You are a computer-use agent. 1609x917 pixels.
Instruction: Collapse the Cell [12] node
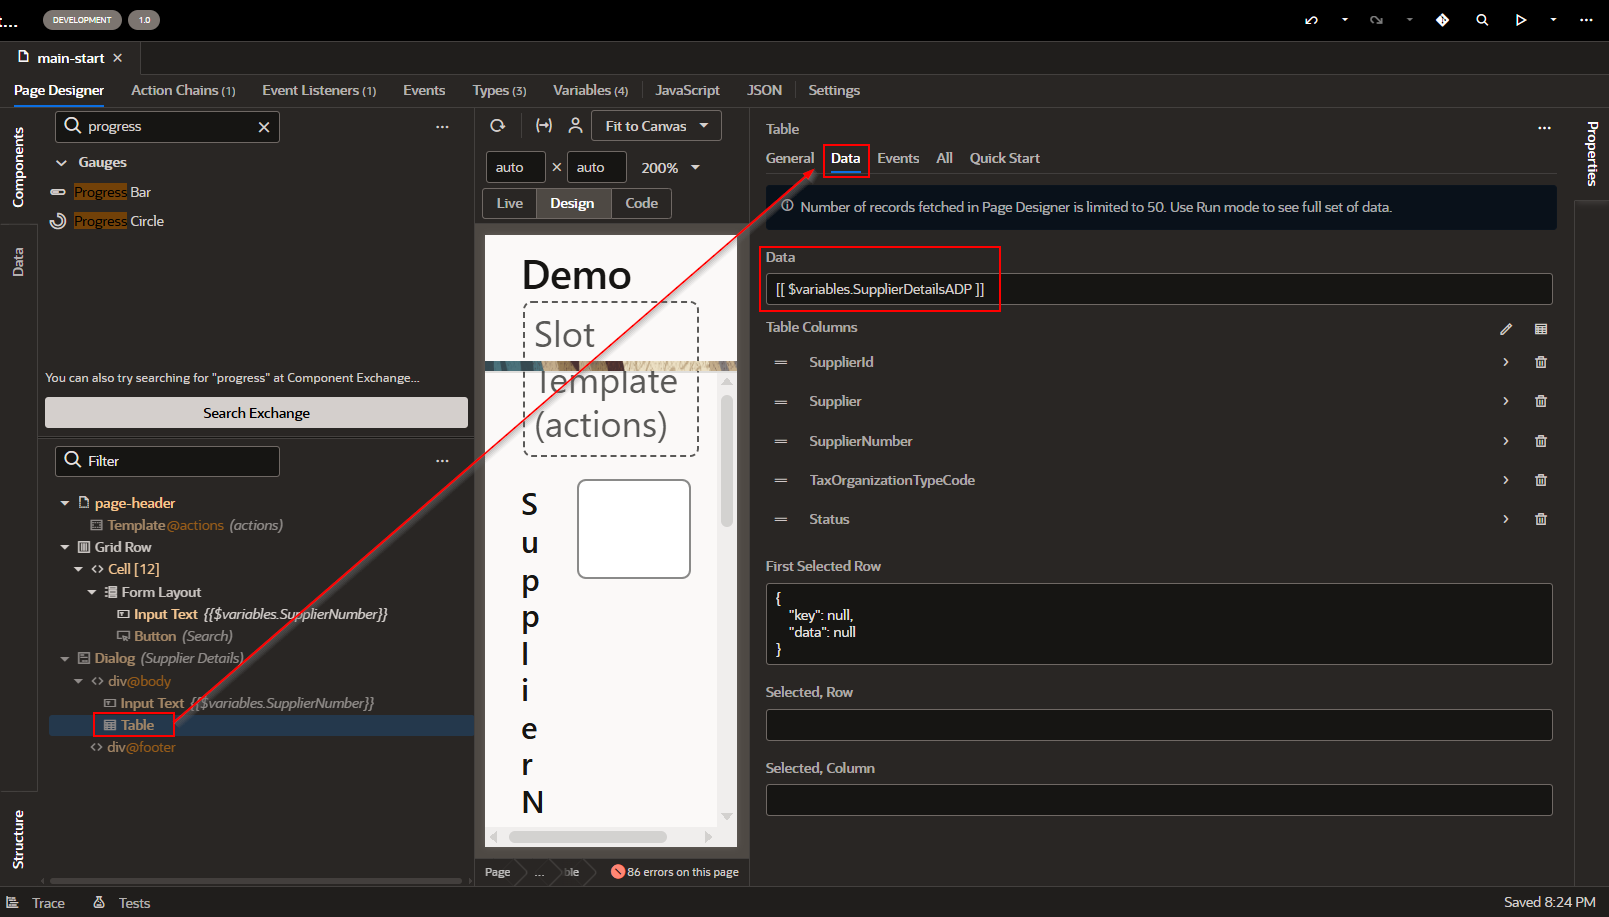click(x=79, y=569)
